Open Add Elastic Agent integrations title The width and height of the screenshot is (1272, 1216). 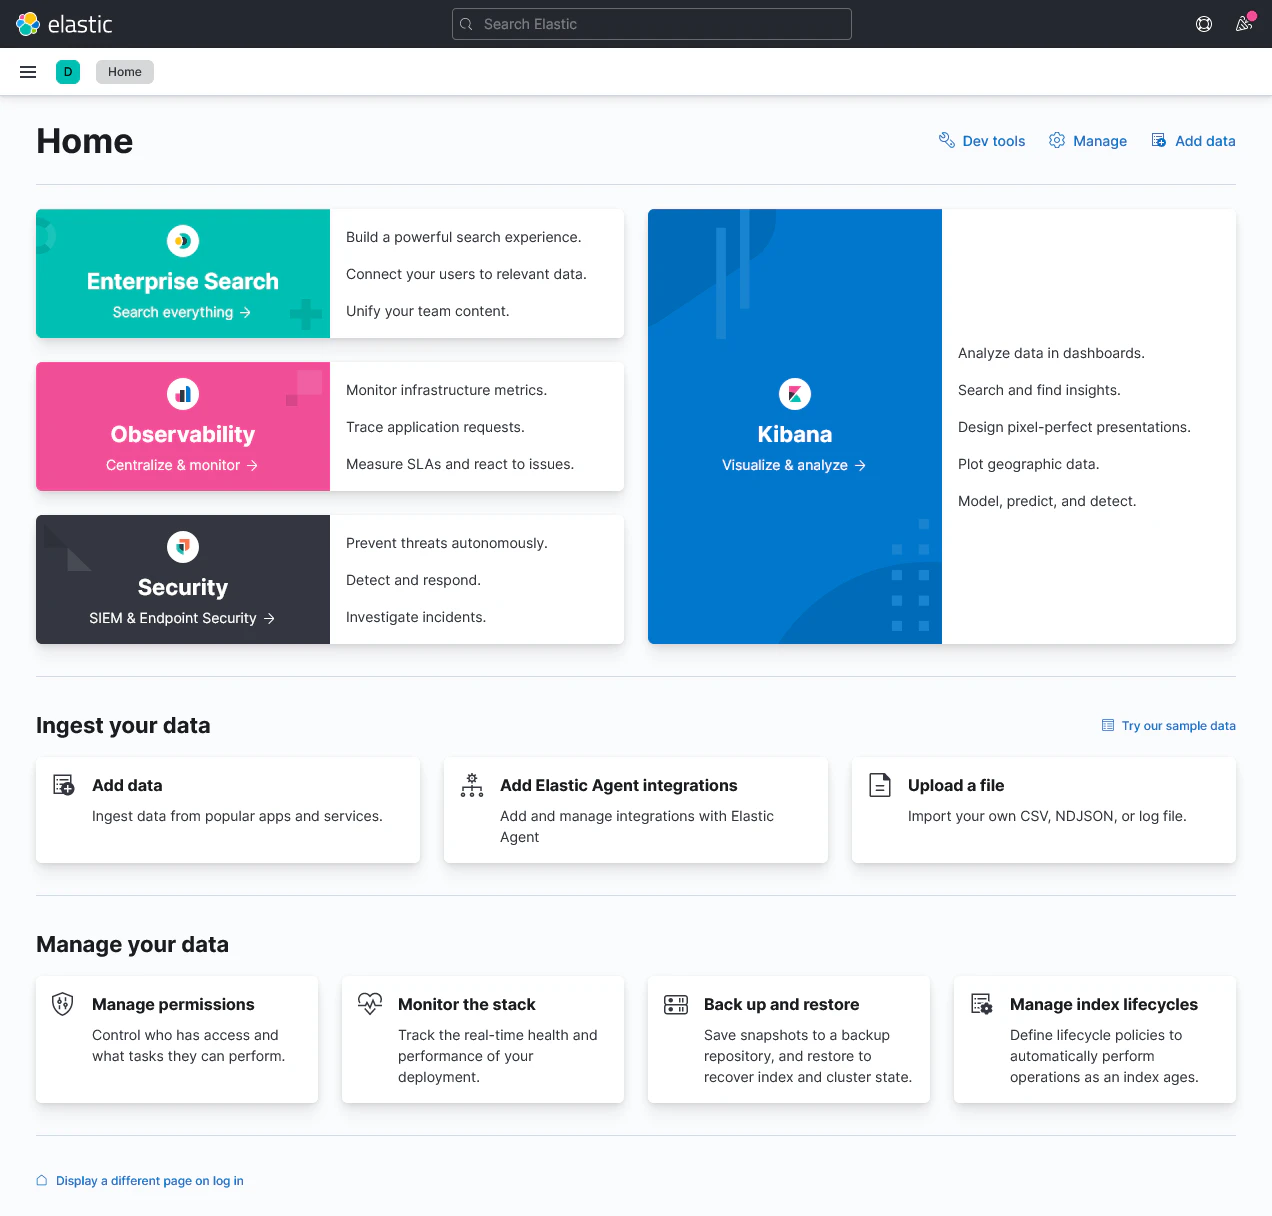pos(619,785)
